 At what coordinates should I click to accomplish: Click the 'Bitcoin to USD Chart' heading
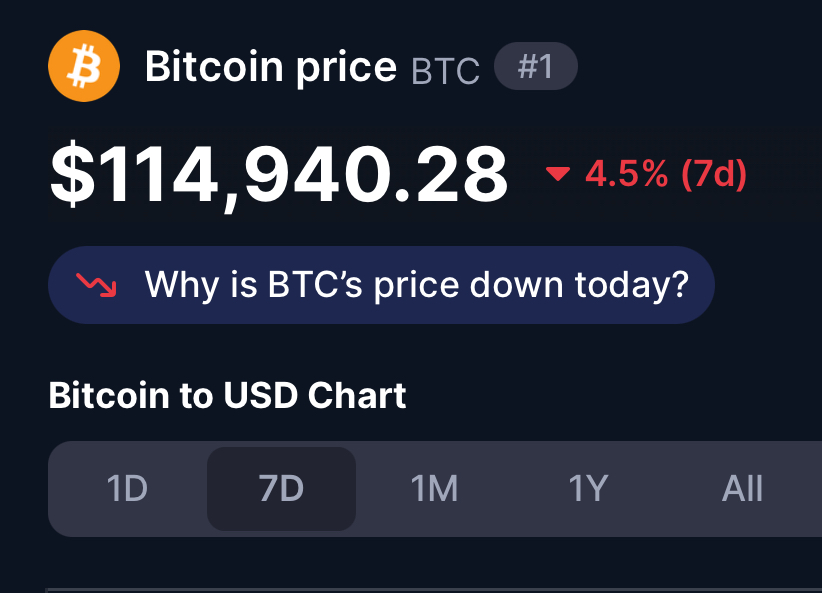tap(227, 395)
